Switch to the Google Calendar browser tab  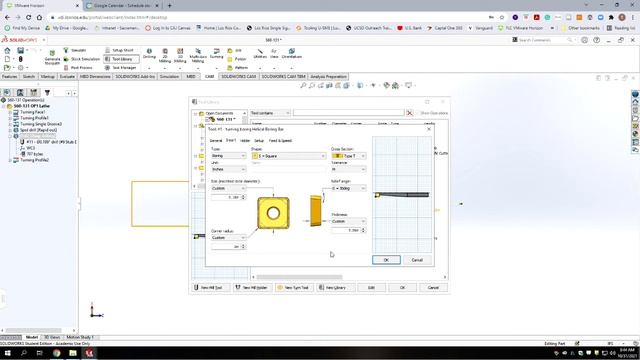(122, 6)
